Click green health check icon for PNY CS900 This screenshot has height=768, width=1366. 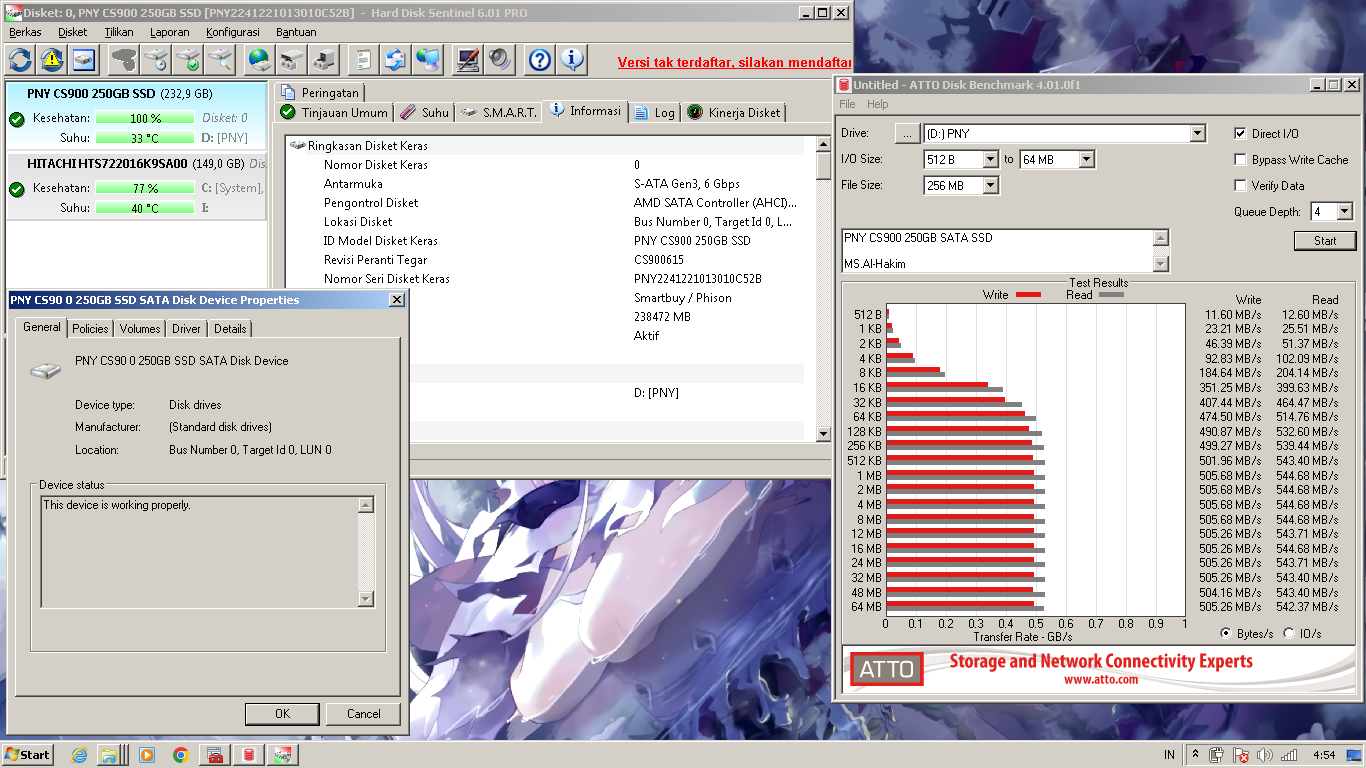16,119
